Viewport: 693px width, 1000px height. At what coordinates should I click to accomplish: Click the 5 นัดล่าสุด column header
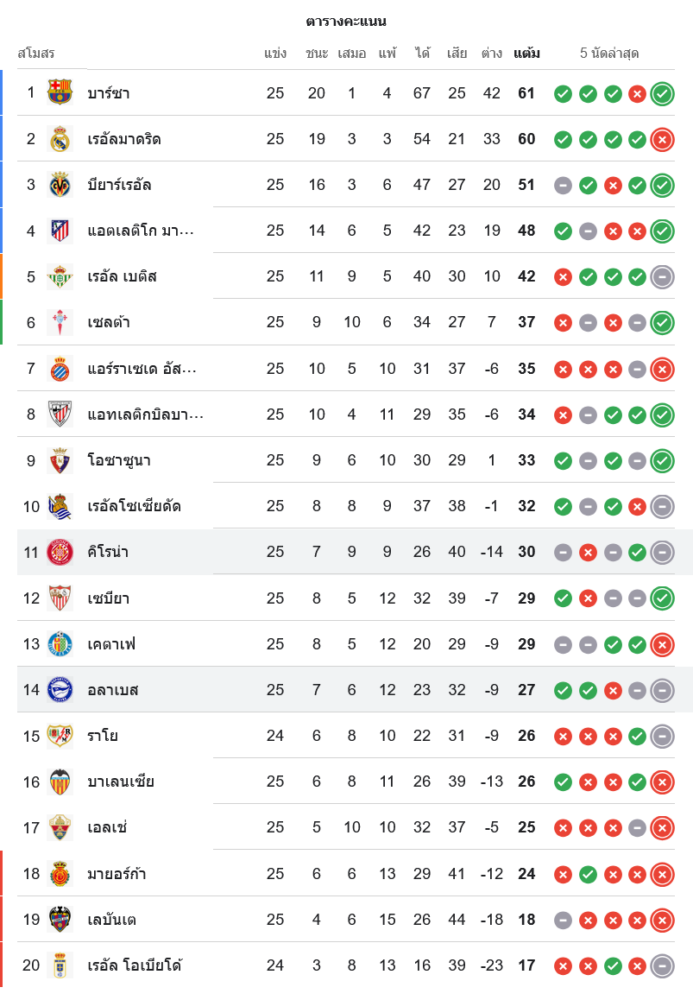pyautogui.click(x=609, y=53)
